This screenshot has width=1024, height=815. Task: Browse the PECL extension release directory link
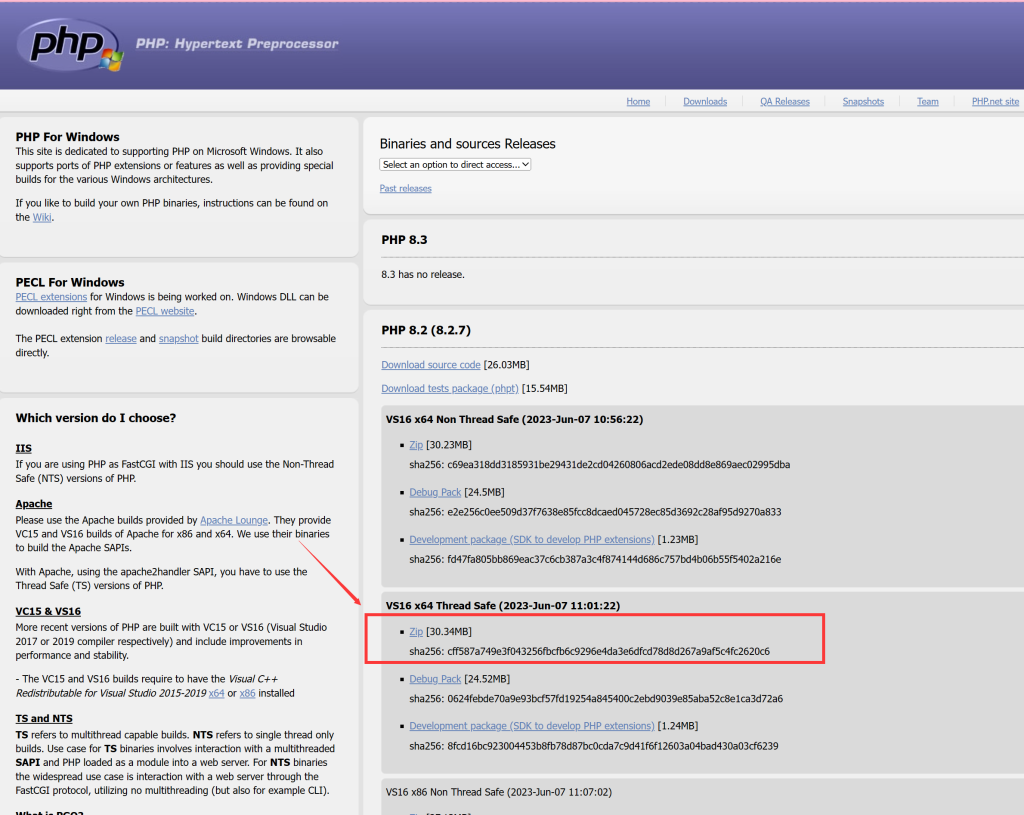(x=121, y=338)
